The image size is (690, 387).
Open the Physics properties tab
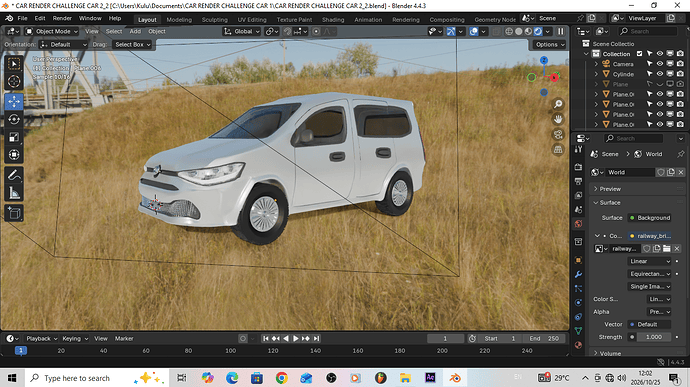(579, 302)
